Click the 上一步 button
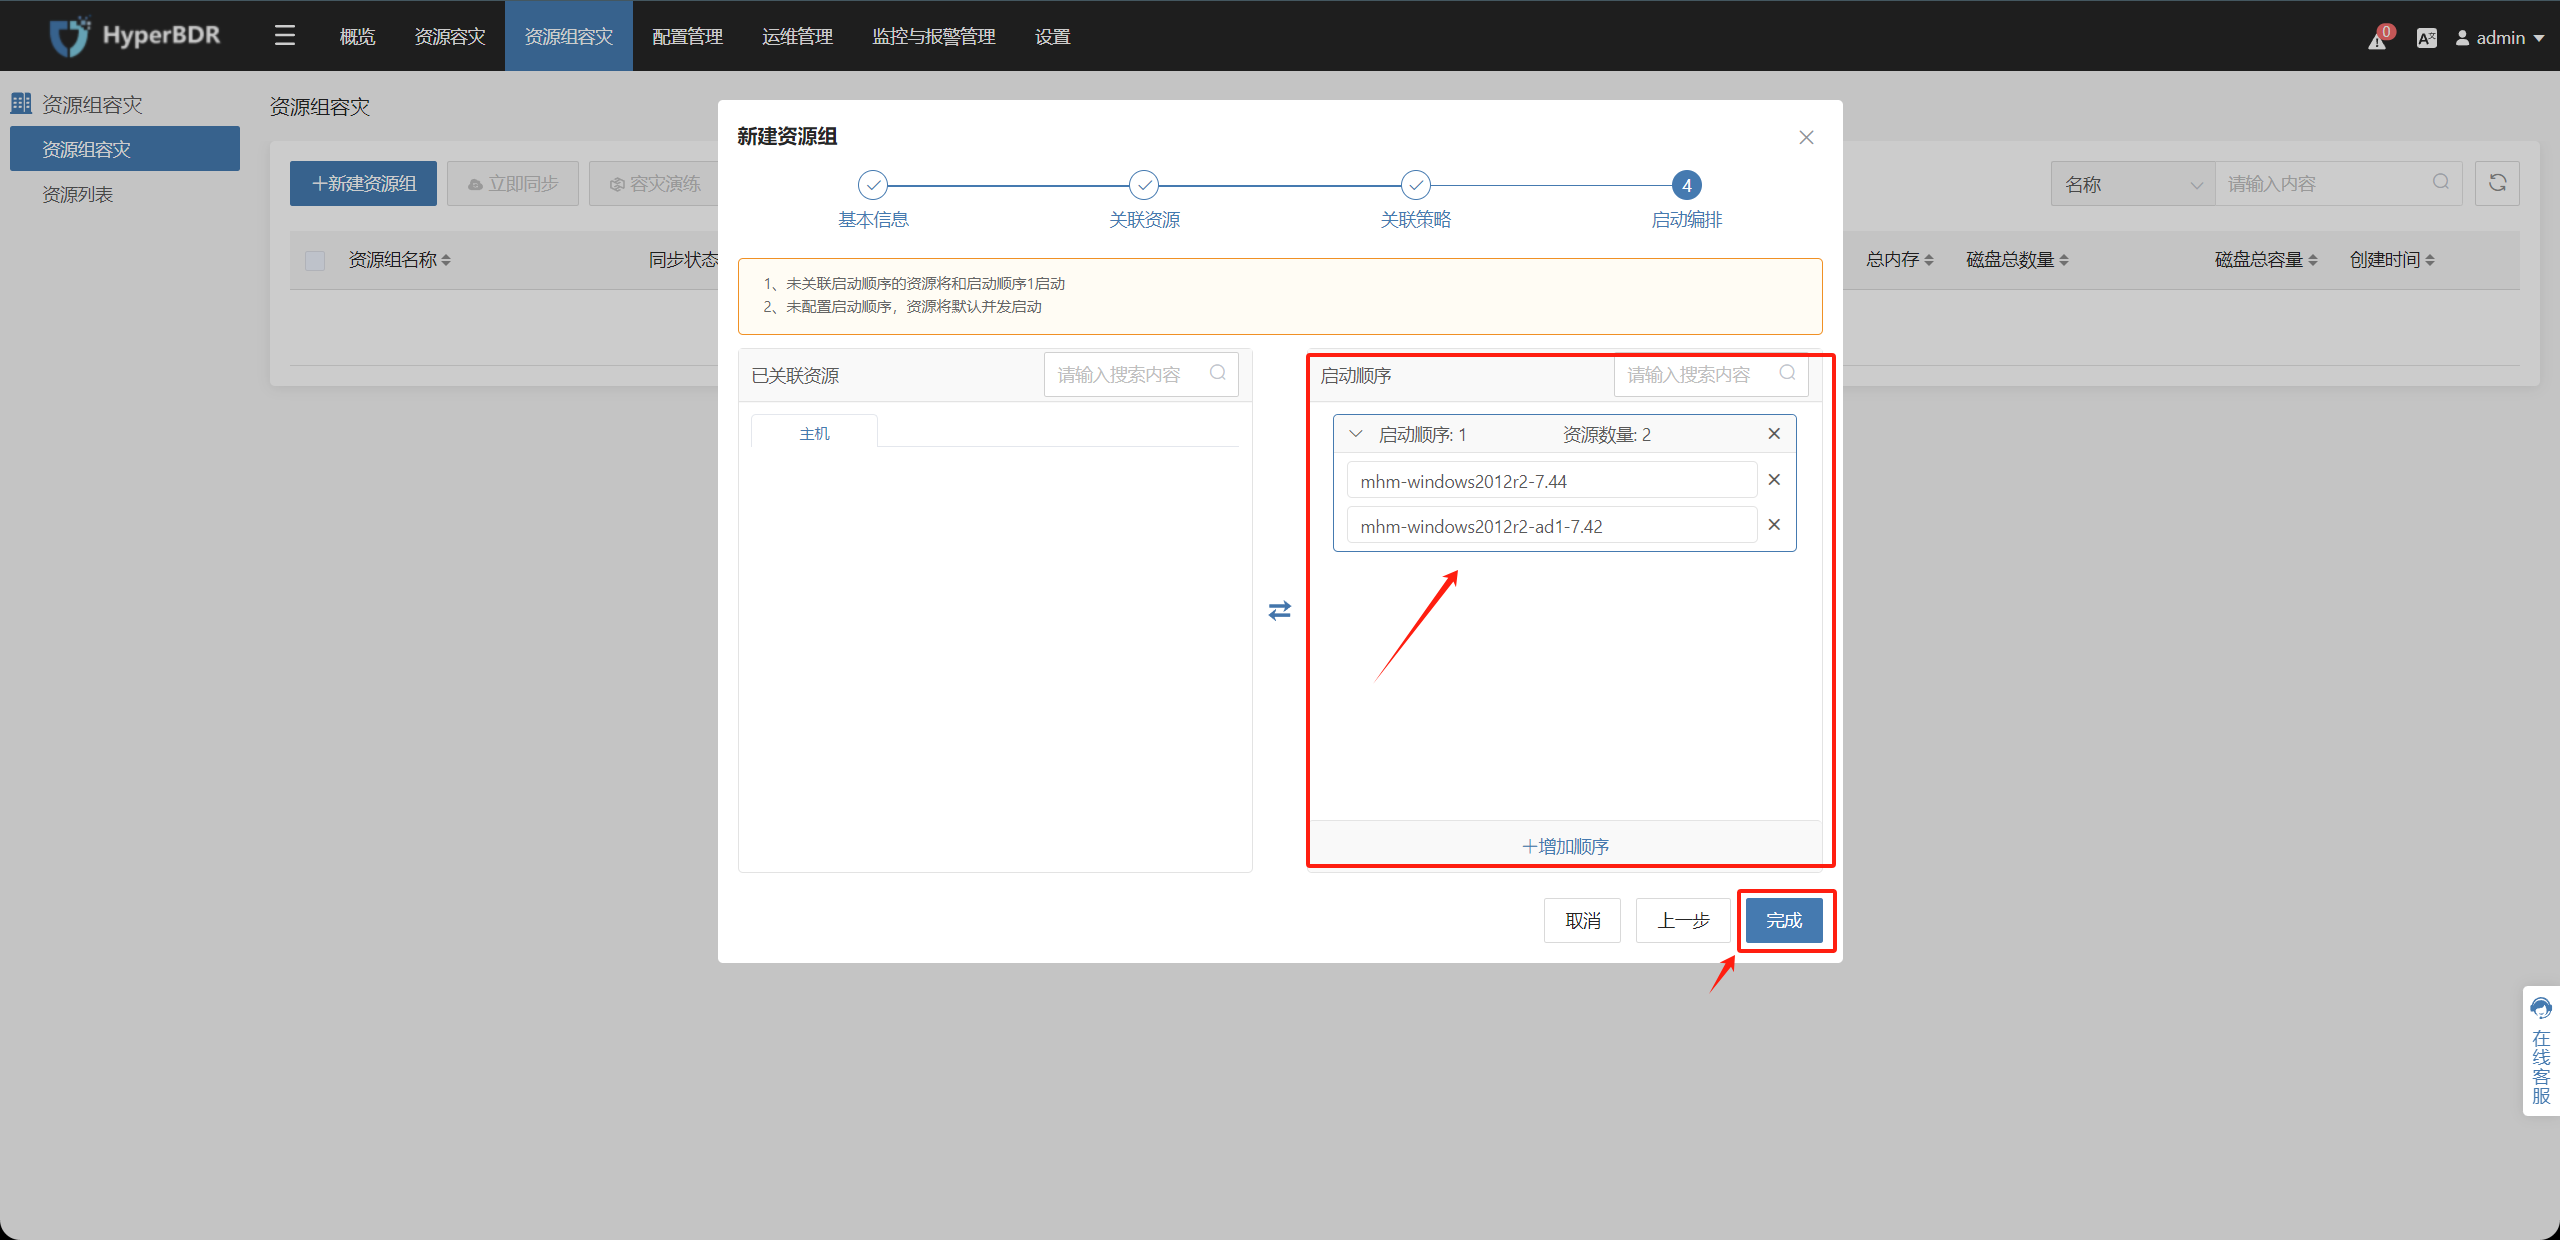 pos(1683,920)
